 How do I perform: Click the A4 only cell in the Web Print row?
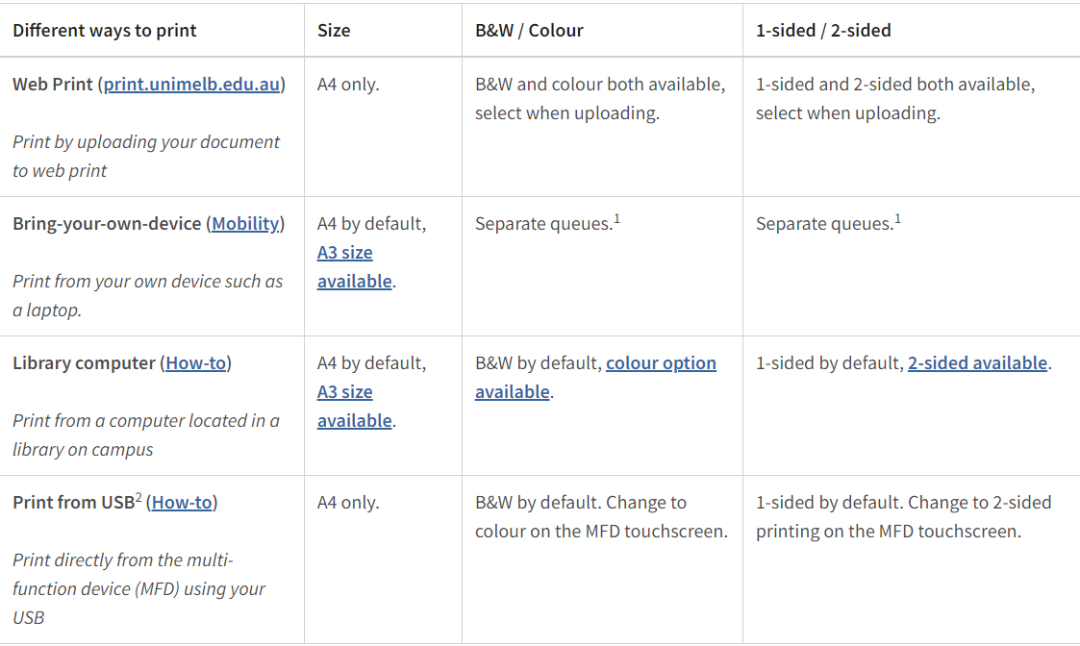coord(348,84)
